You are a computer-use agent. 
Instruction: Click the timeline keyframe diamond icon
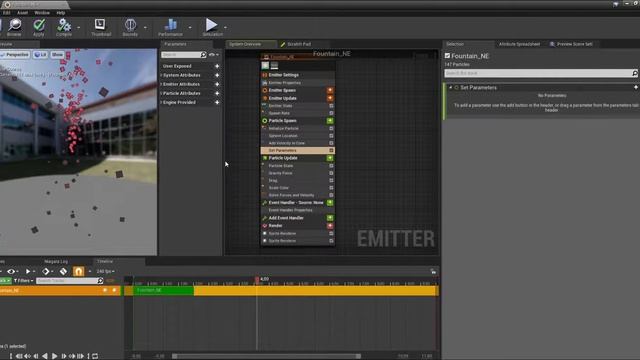pos(46,271)
